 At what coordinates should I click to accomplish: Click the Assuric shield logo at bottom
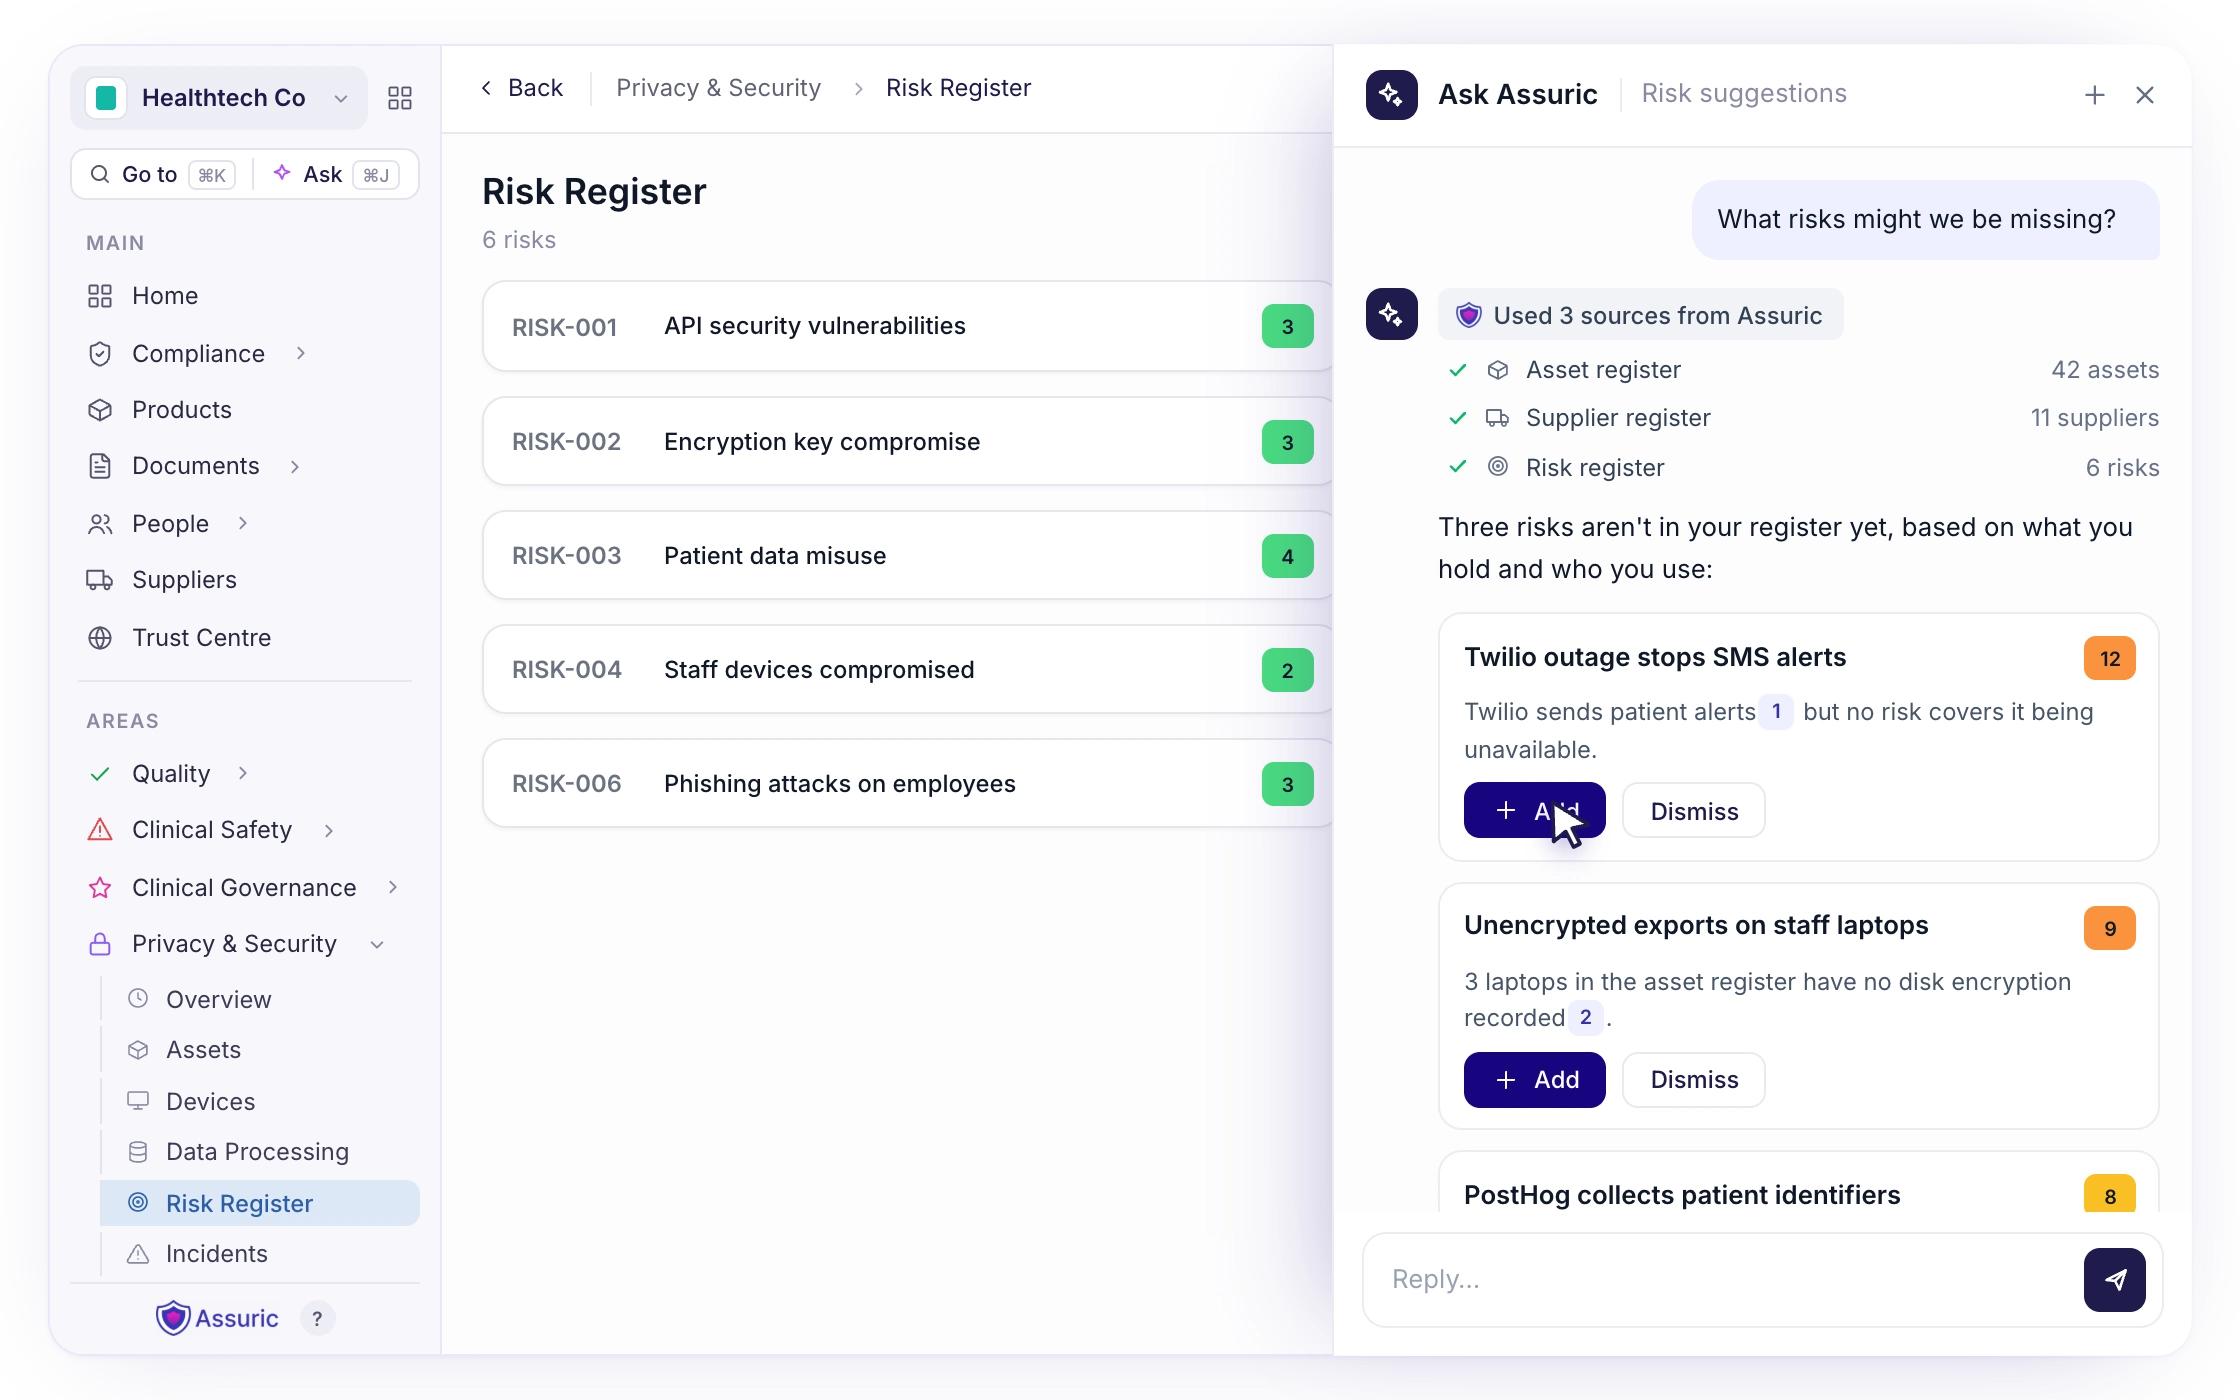point(173,1318)
